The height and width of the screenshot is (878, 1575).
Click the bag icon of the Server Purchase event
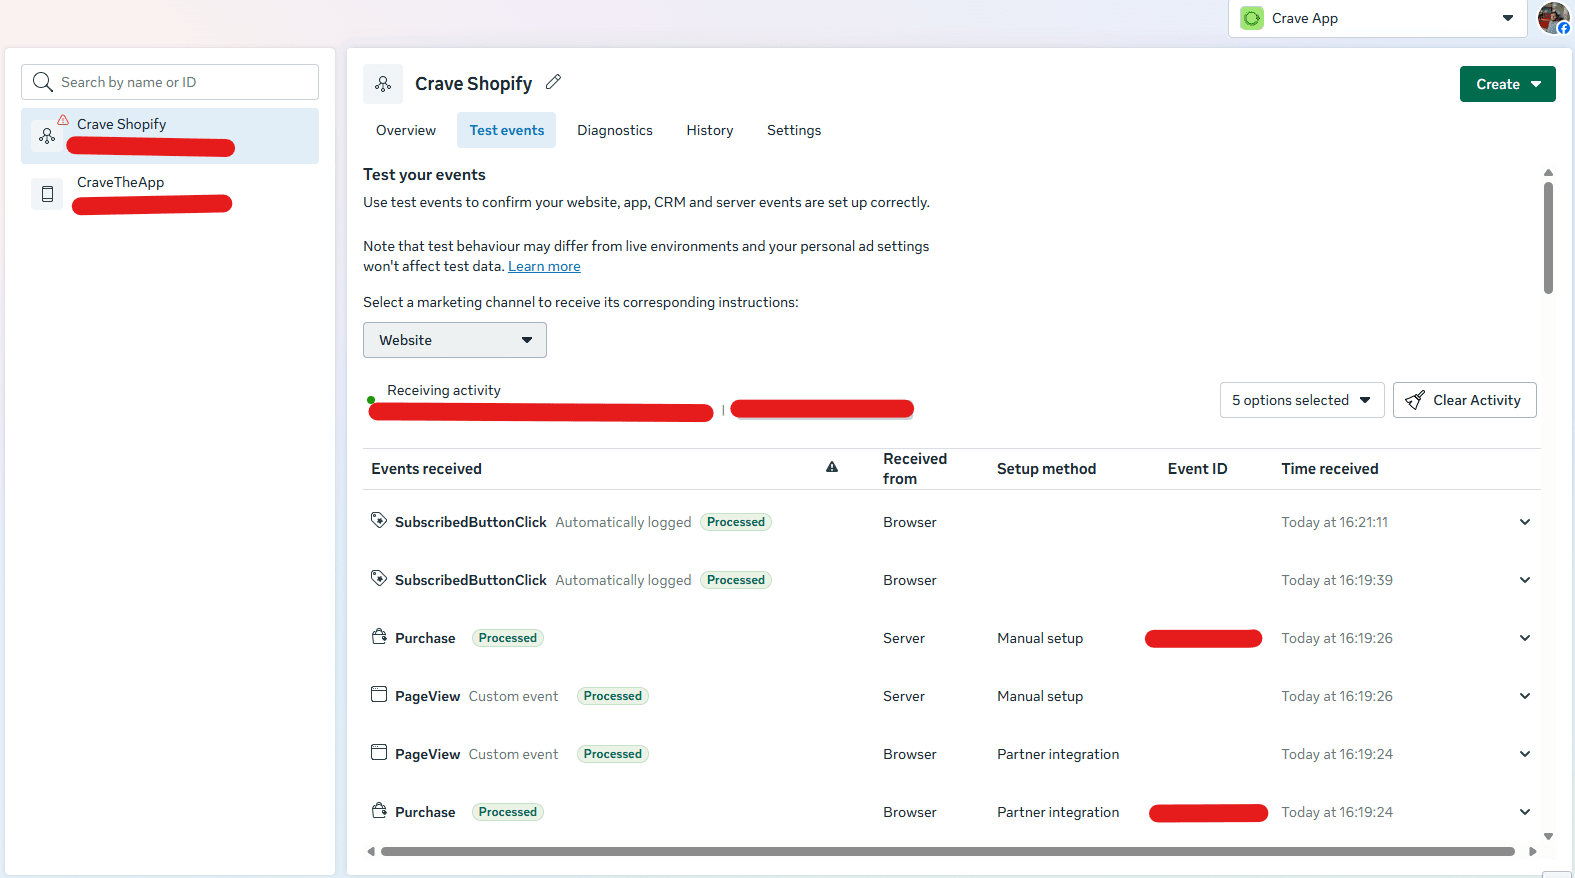[379, 636]
